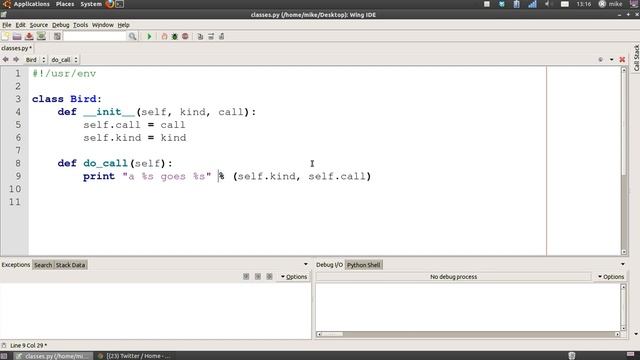Click the step out icon
Viewport: 640px width, 360px height.
(x=222, y=36)
